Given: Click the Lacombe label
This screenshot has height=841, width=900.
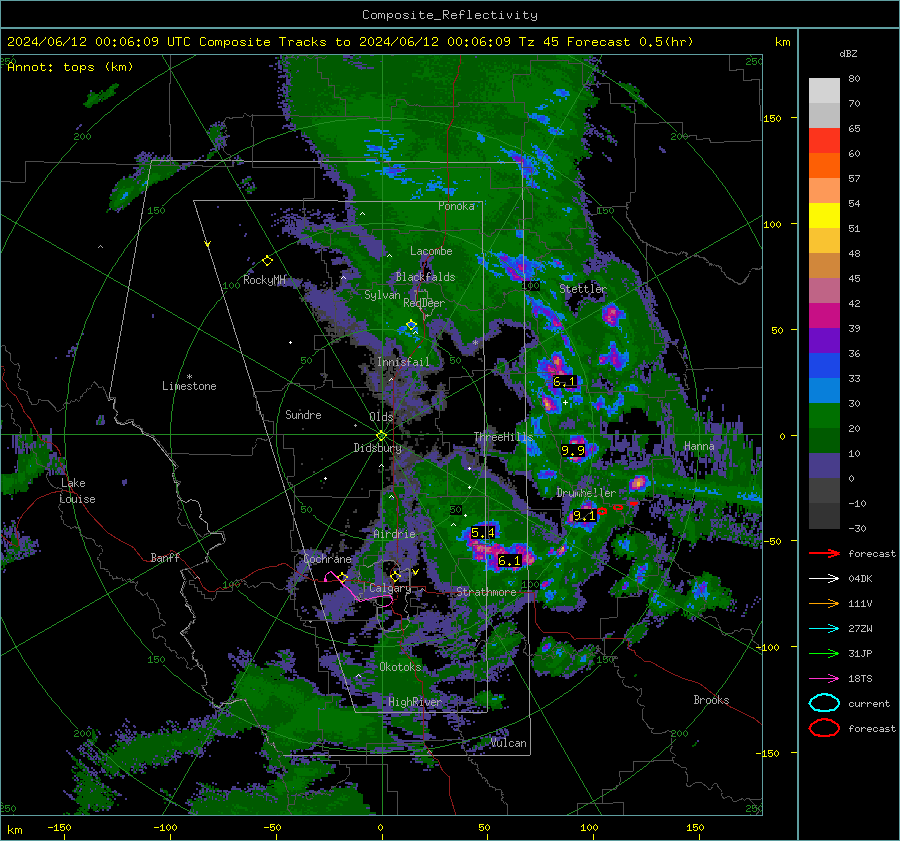Looking at the screenshot, I should [x=431, y=251].
